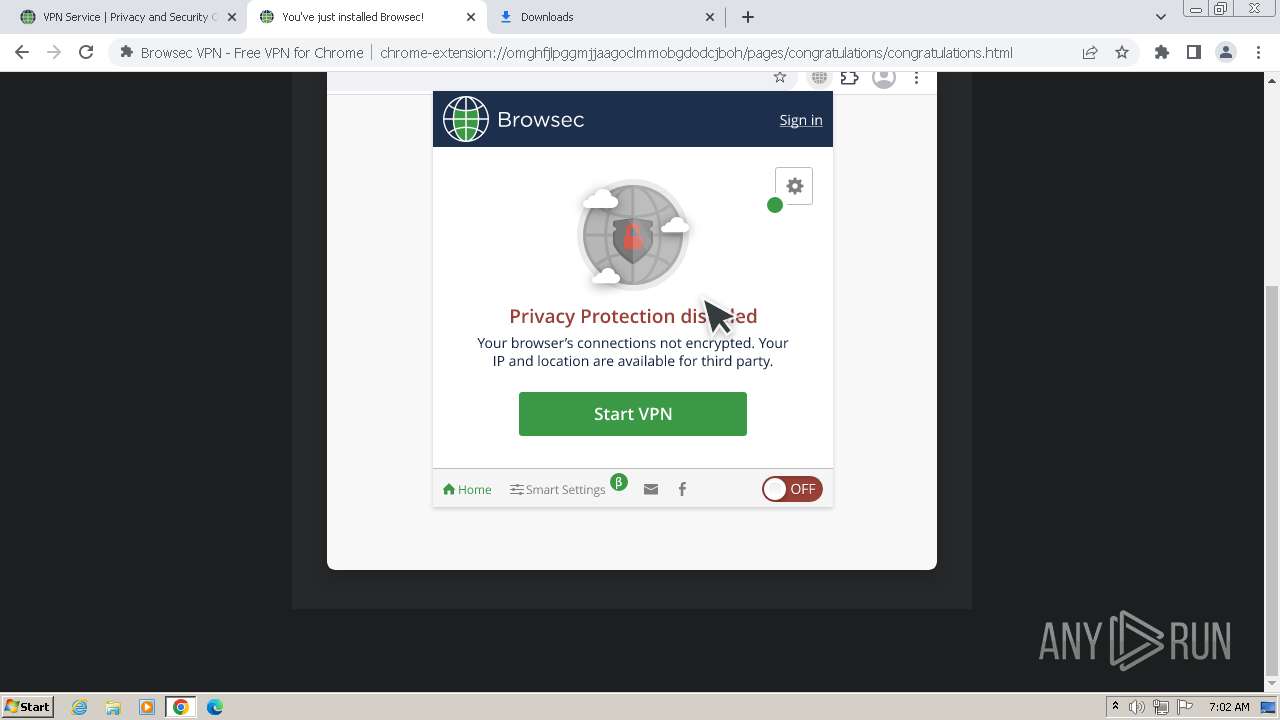Toggle the VPN OFF switch
Viewport: 1280px width, 720px height.
(792, 489)
